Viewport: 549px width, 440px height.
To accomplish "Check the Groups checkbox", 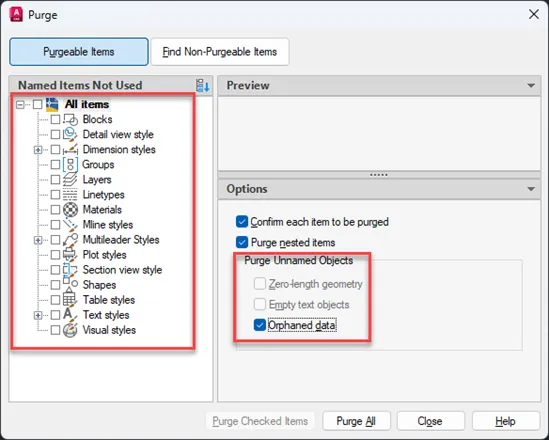I will point(55,165).
